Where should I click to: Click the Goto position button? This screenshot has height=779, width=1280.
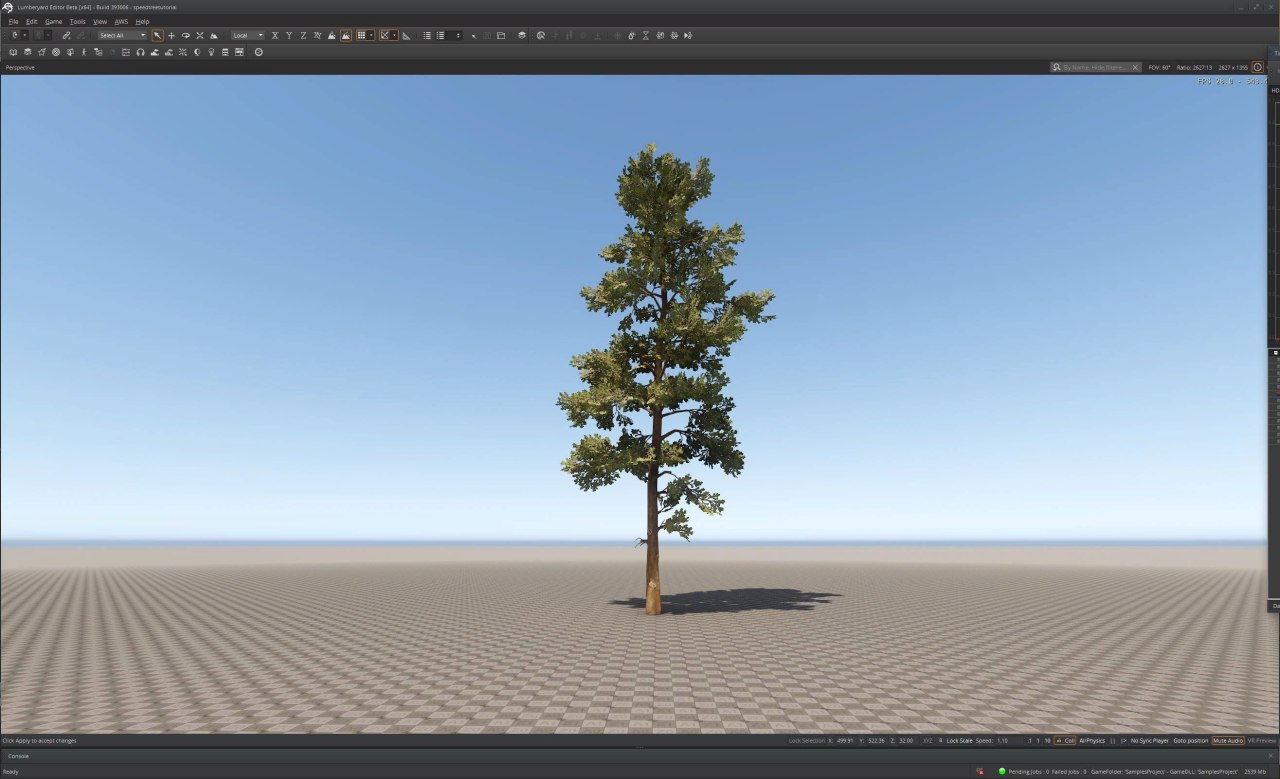pos(1190,741)
